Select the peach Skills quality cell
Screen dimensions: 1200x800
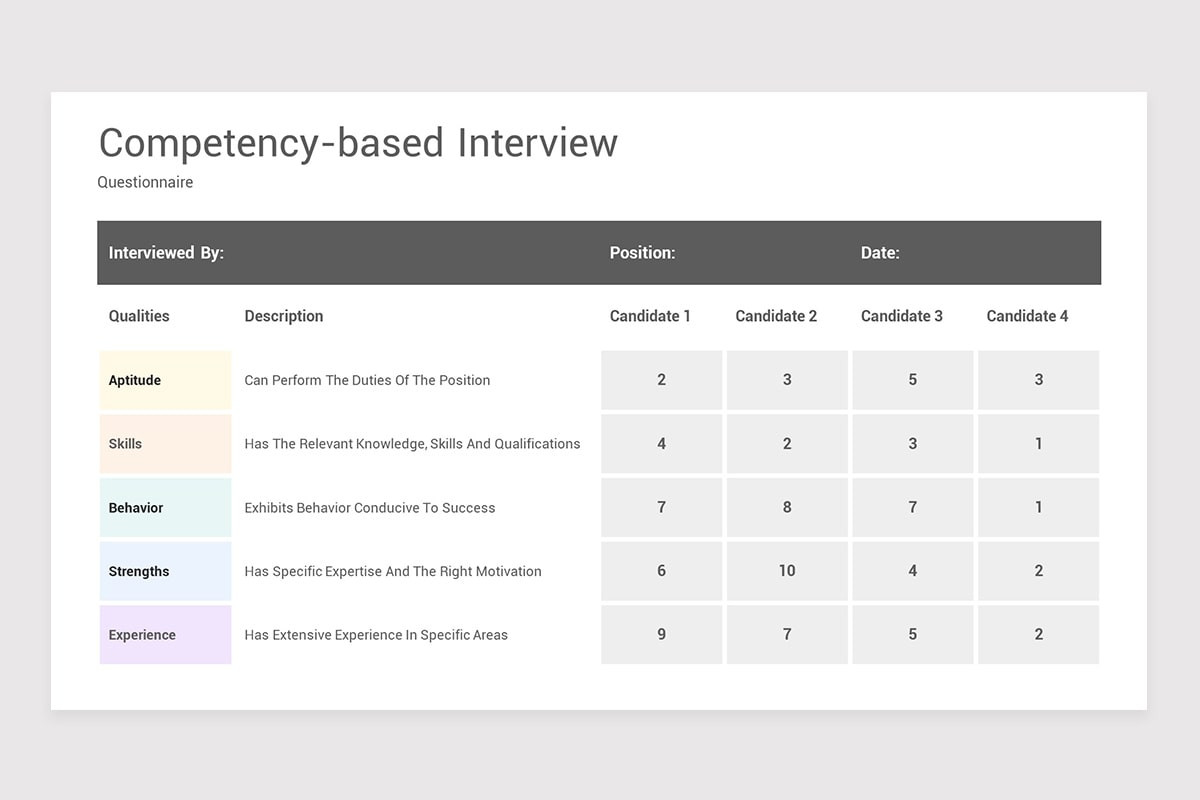click(165, 444)
